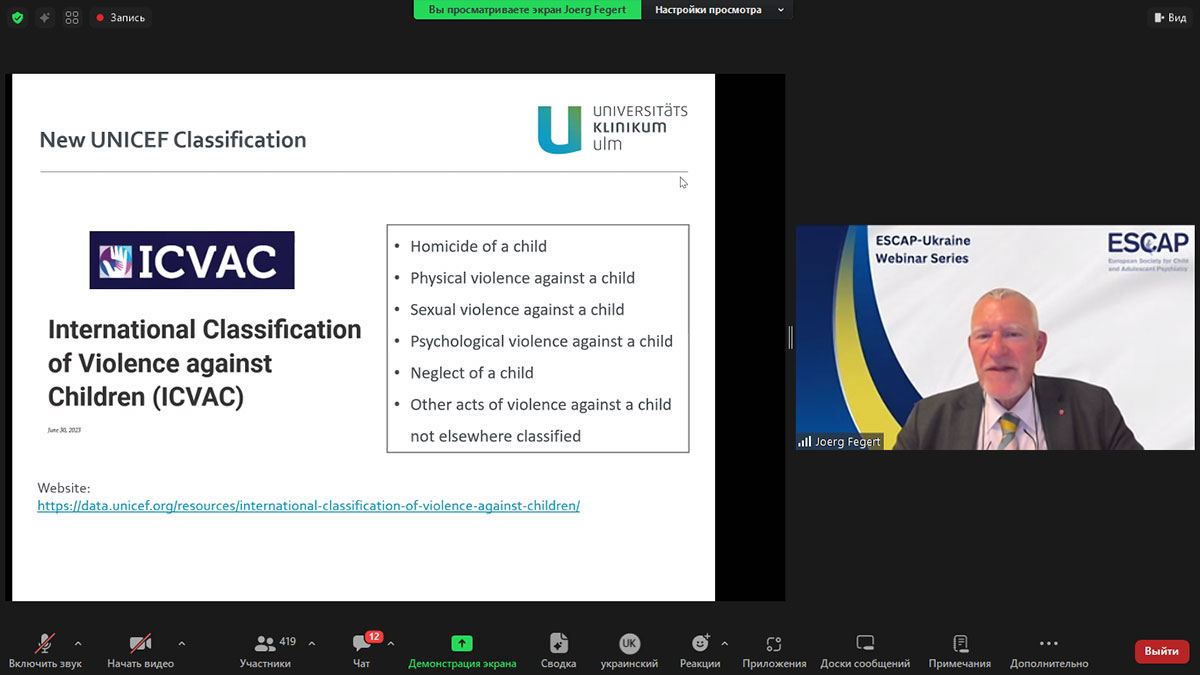Screen dimensions: 1200x675
Task: Expand audio options arrow beside microphone
Action: [x=78, y=643]
